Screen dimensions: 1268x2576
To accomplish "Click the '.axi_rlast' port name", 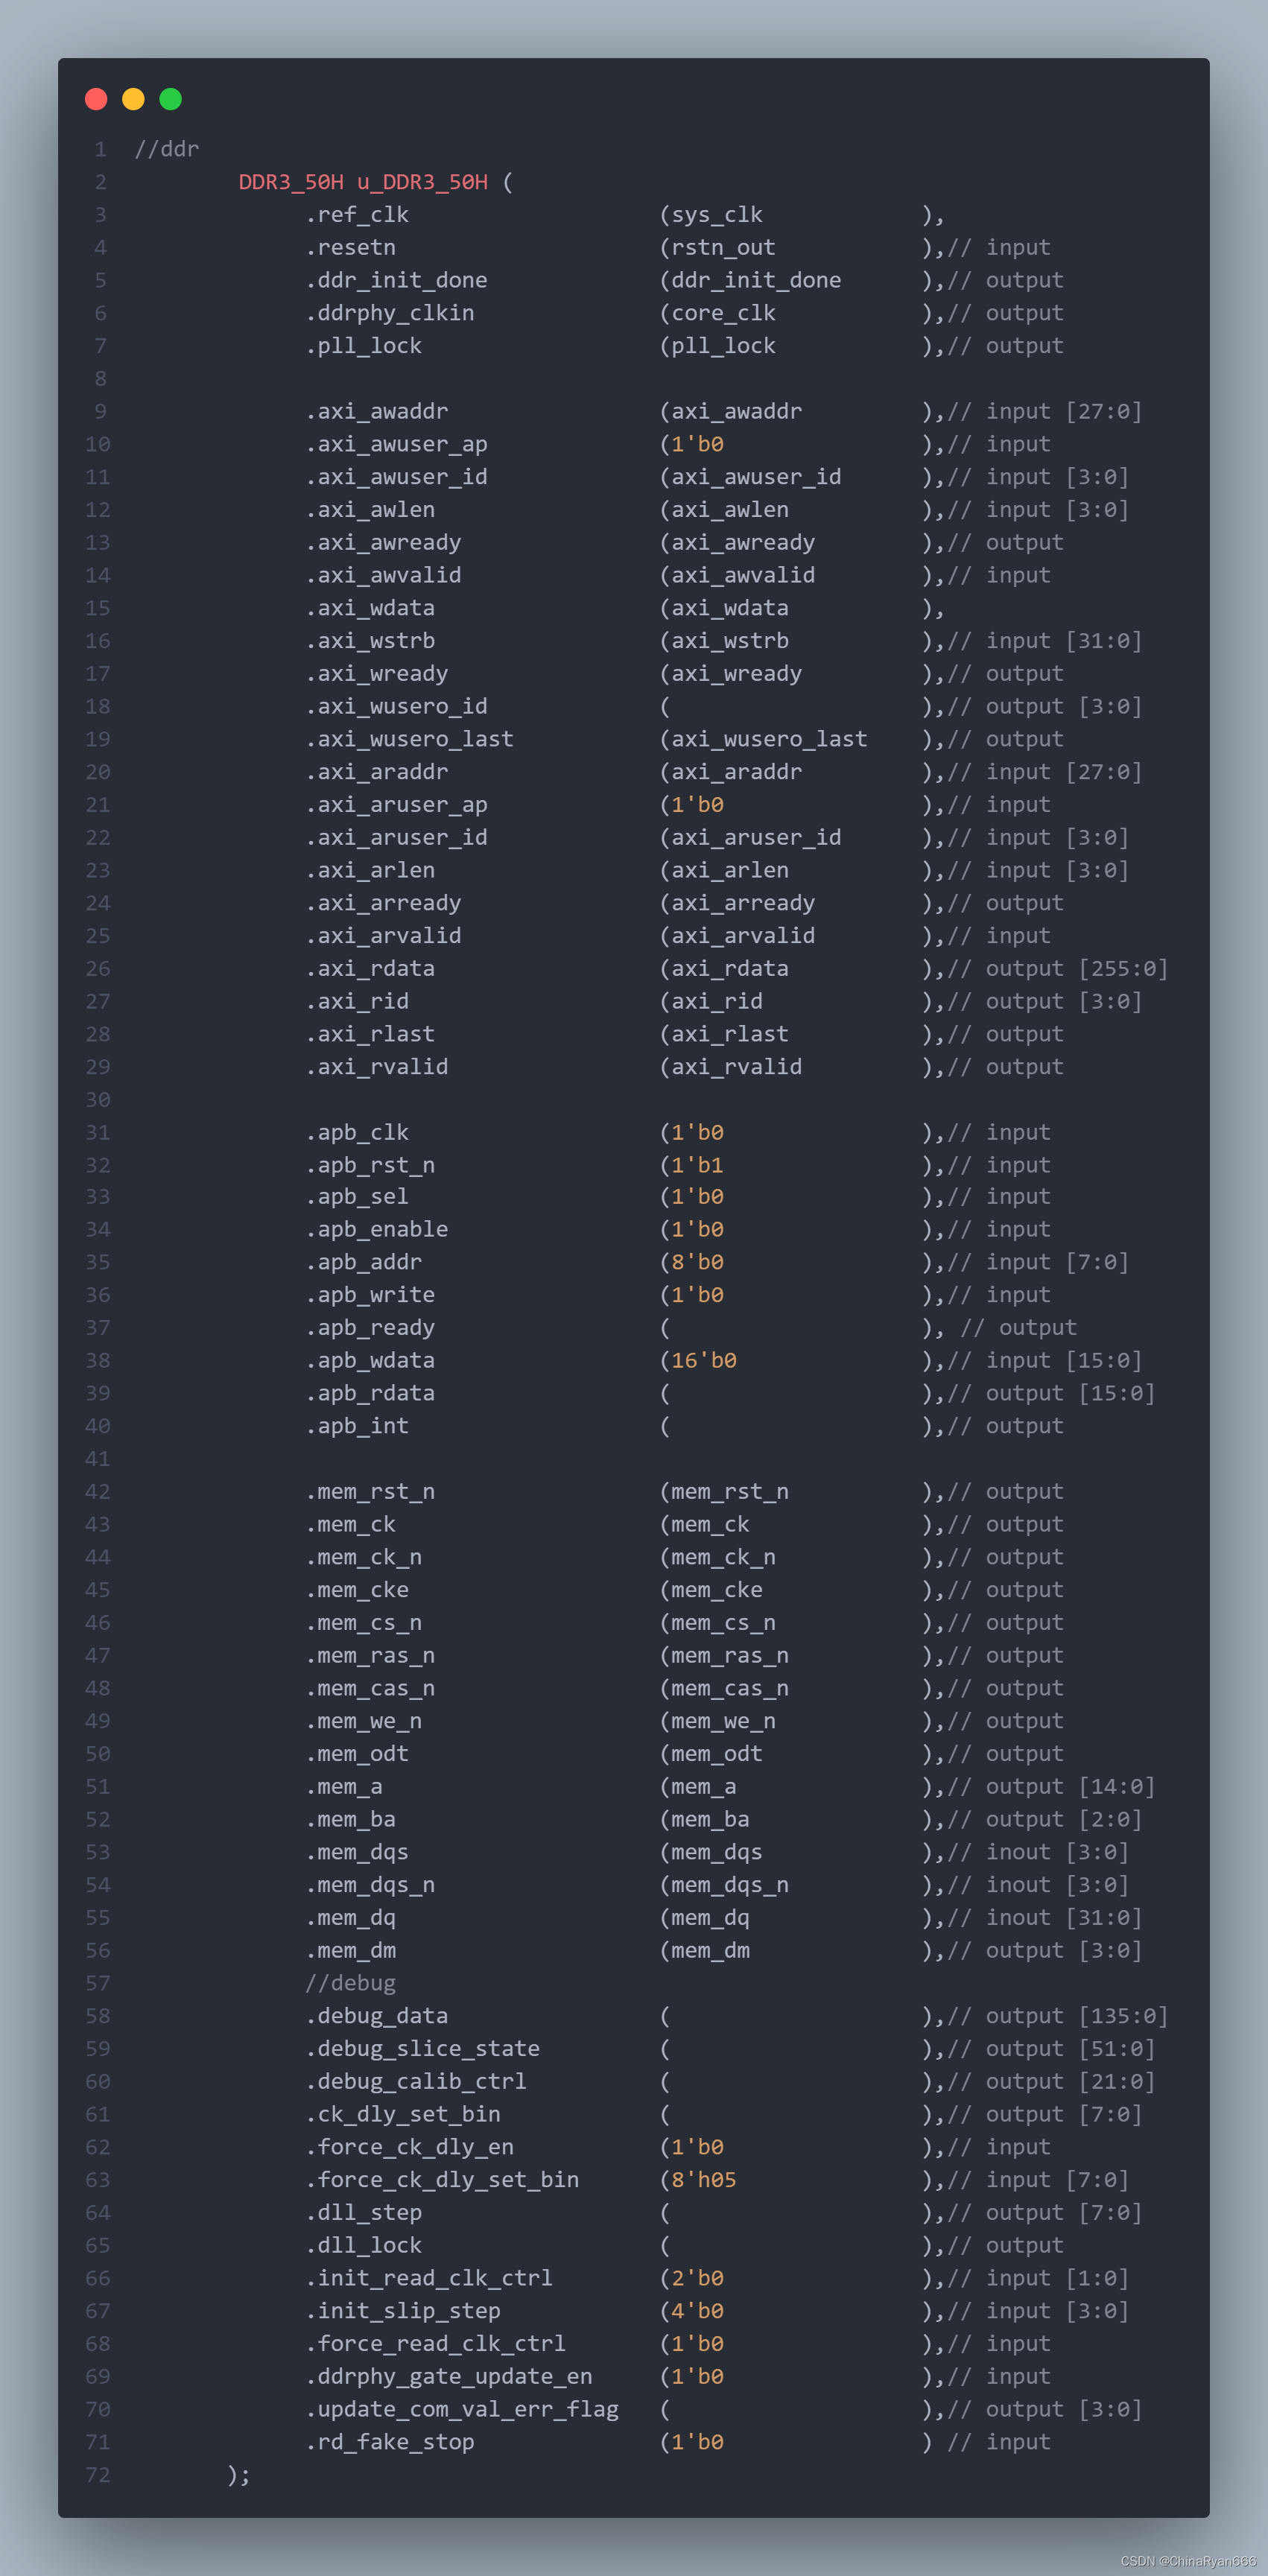I will click(x=370, y=1035).
